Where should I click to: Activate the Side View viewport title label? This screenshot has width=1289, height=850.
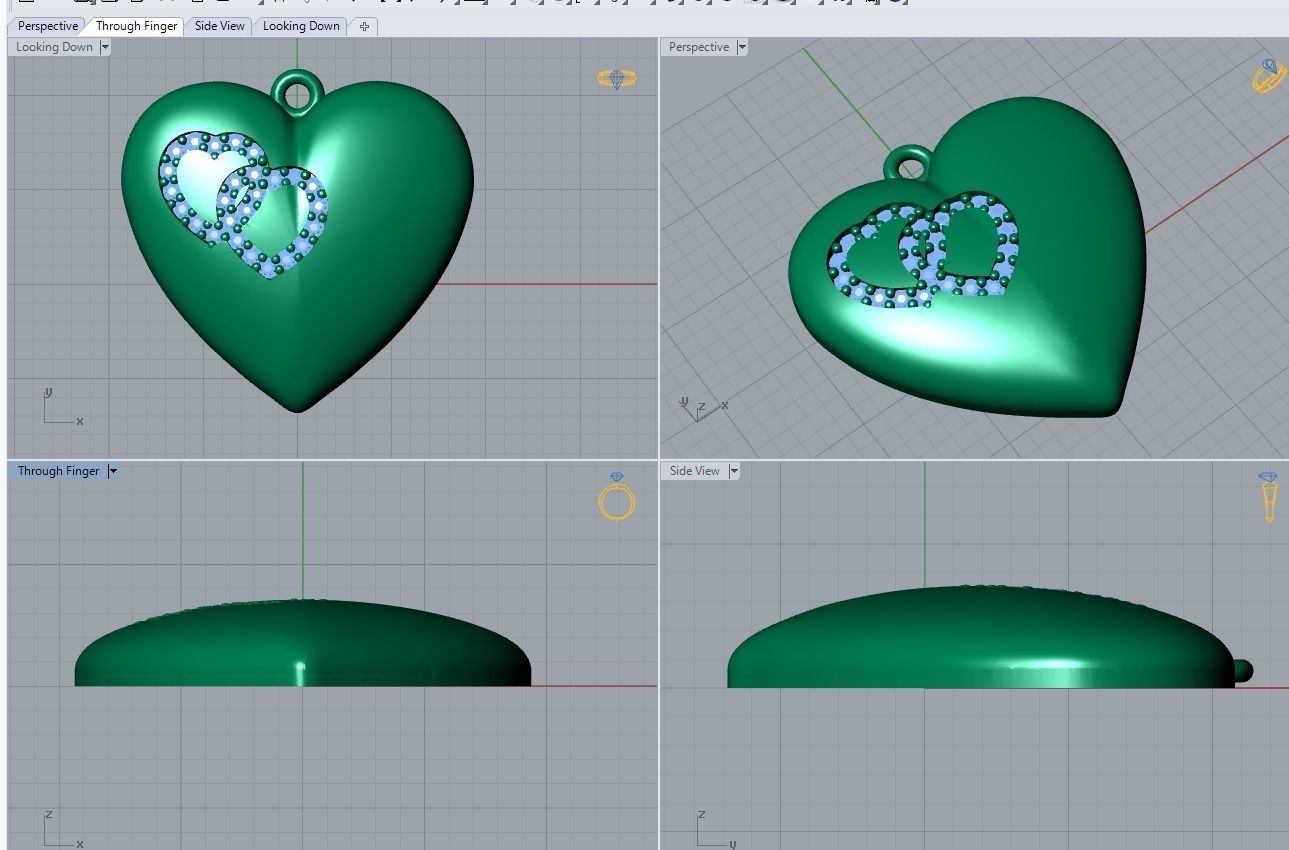pos(694,471)
